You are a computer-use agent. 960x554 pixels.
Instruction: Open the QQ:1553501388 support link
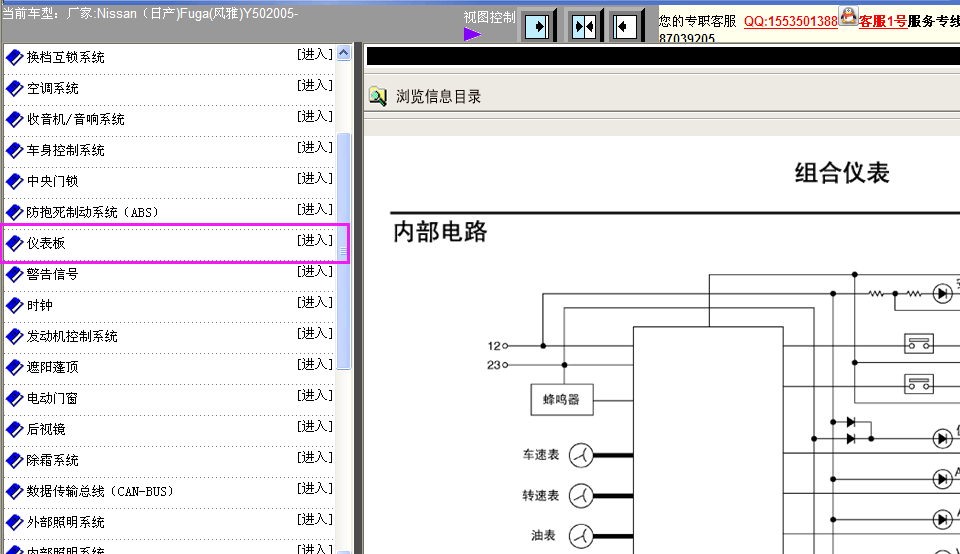click(790, 21)
